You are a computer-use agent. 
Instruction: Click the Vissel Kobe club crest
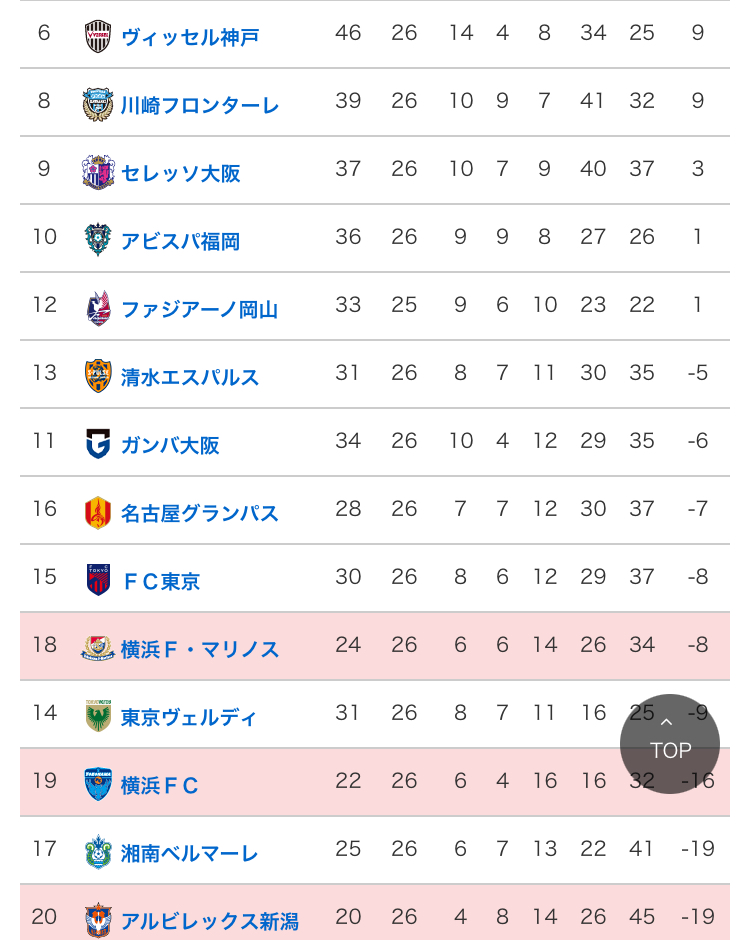click(x=98, y=36)
